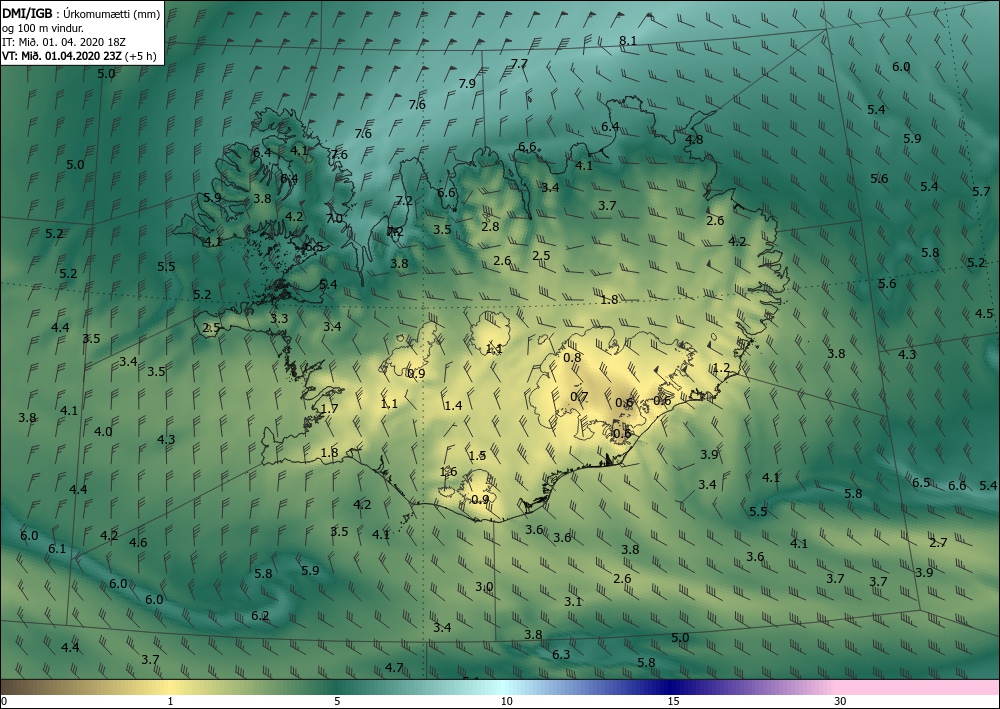The width and height of the screenshot is (1000, 709).
Task: Click the 'VT: Mið. 01.04.2020 23Z (+5 h)' line
Action: point(79,55)
